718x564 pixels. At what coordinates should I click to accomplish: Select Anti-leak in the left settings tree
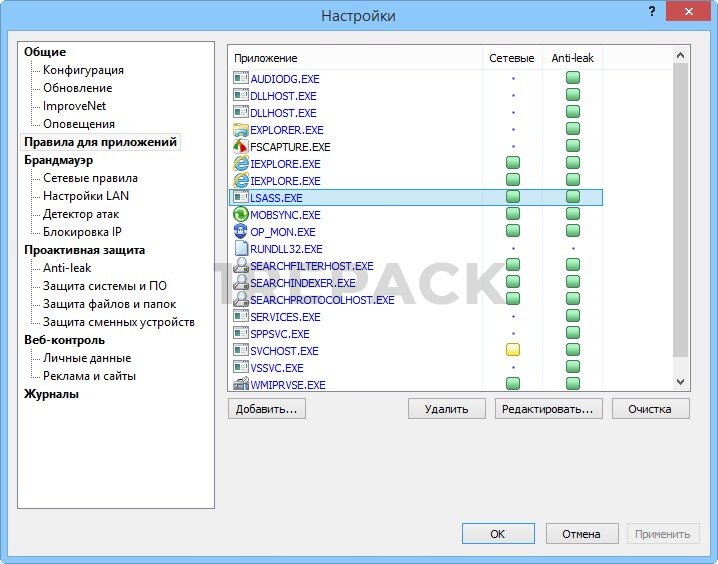[x=67, y=268]
